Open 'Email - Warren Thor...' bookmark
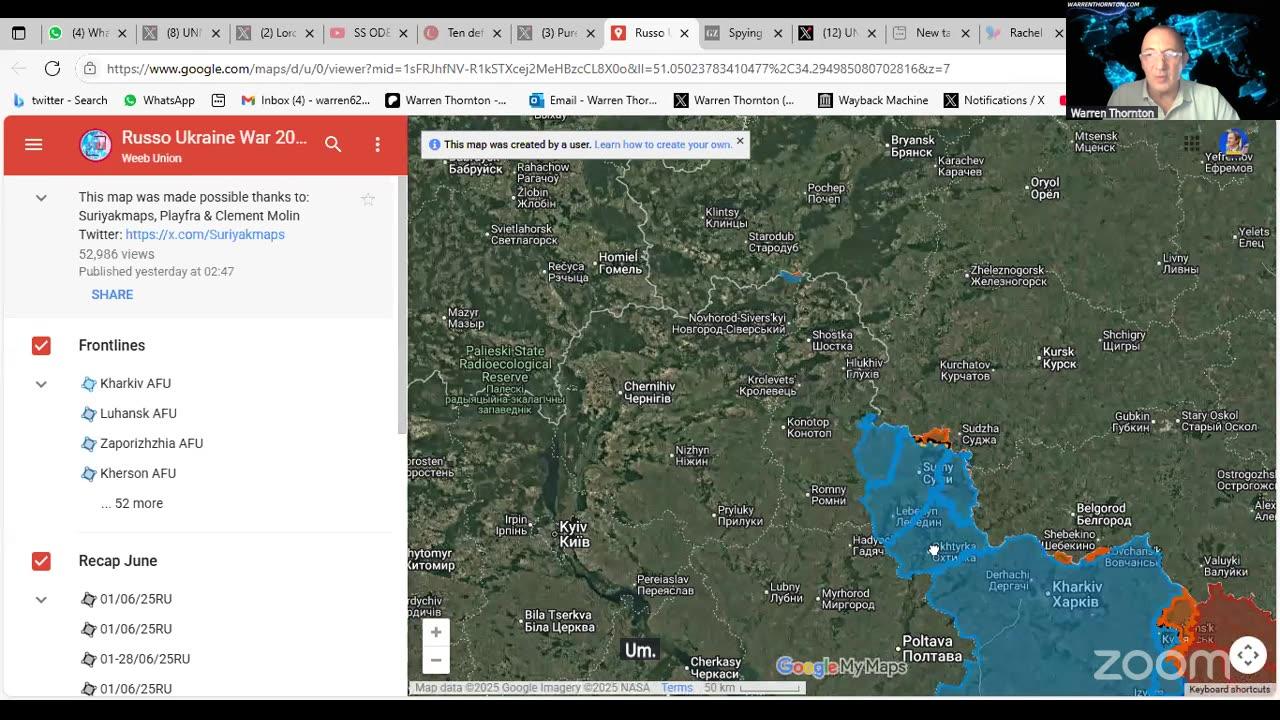The height and width of the screenshot is (720, 1280). pos(593,100)
